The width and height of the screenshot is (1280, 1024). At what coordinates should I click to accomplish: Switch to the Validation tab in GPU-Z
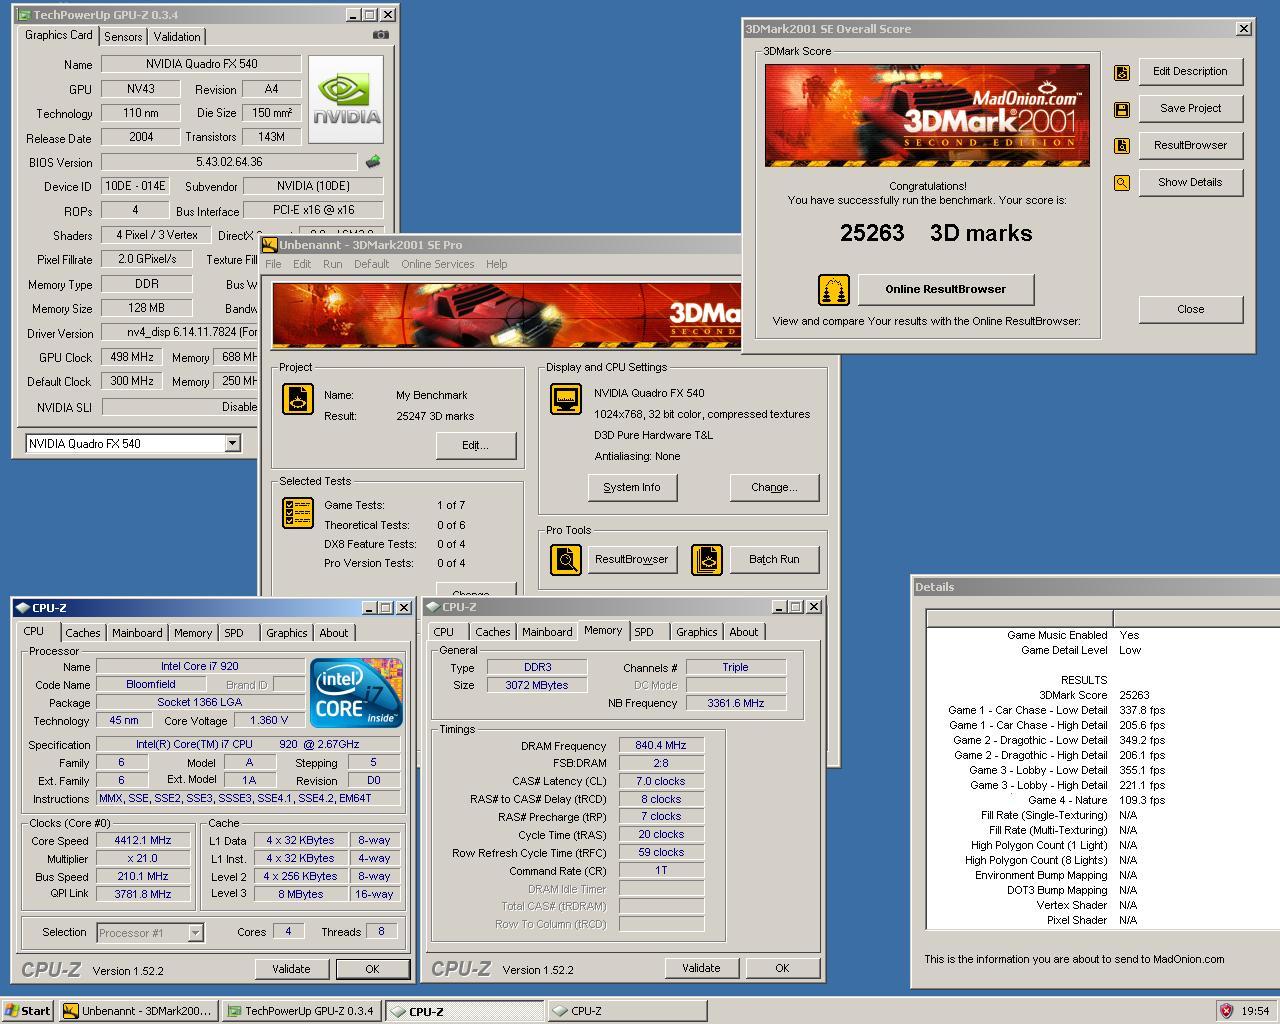click(x=177, y=37)
